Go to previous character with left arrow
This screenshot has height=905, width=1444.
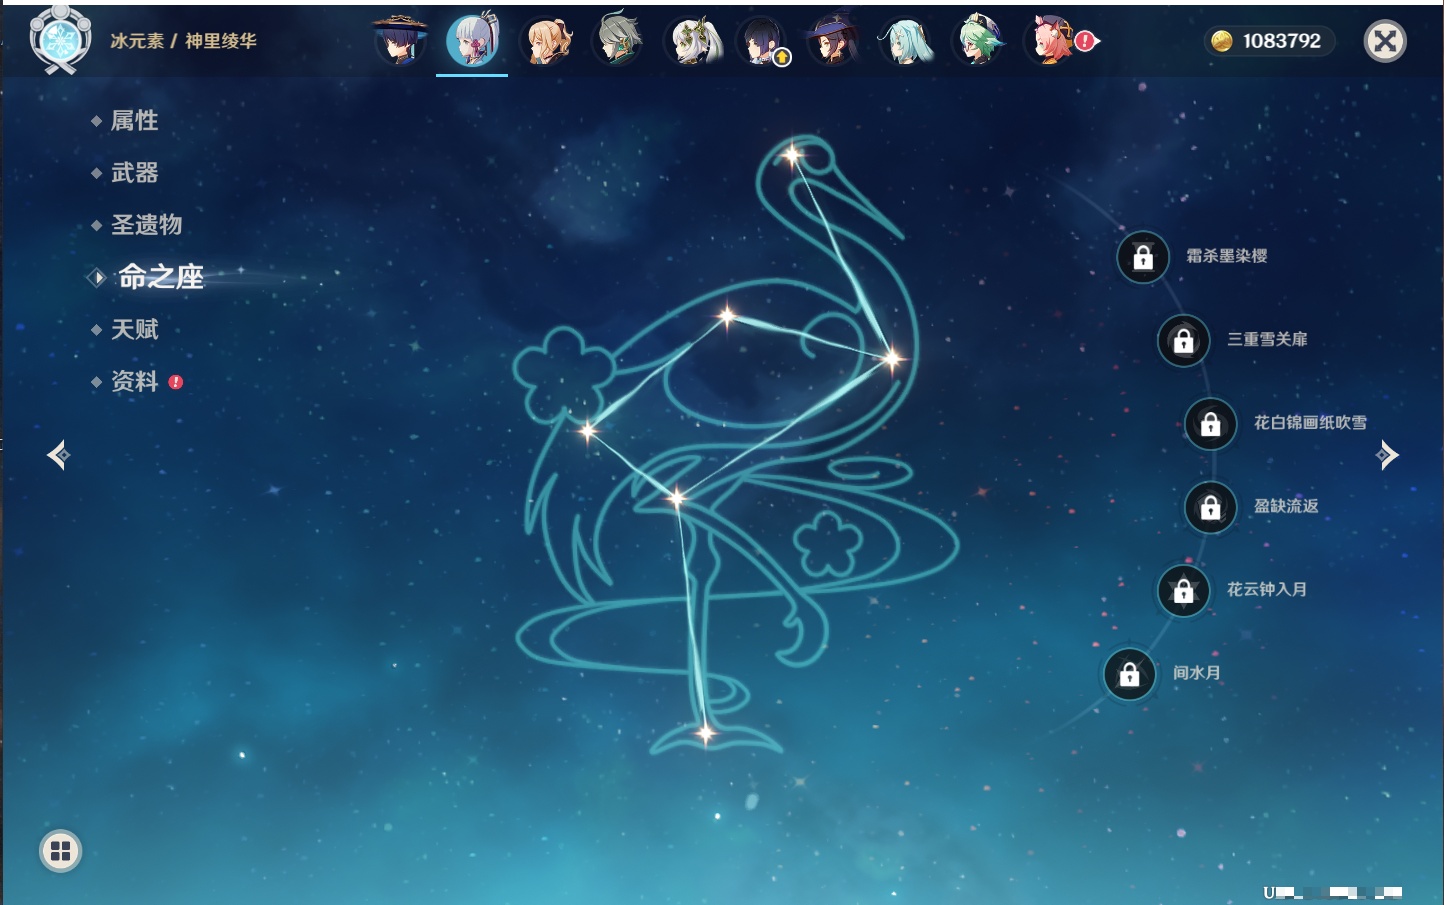tap(58, 455)
